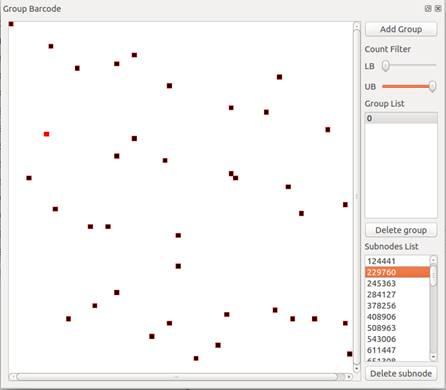The image size is (446, 390).
Task: Click the node in the top-left canvas corner
Action: (11, 24)
